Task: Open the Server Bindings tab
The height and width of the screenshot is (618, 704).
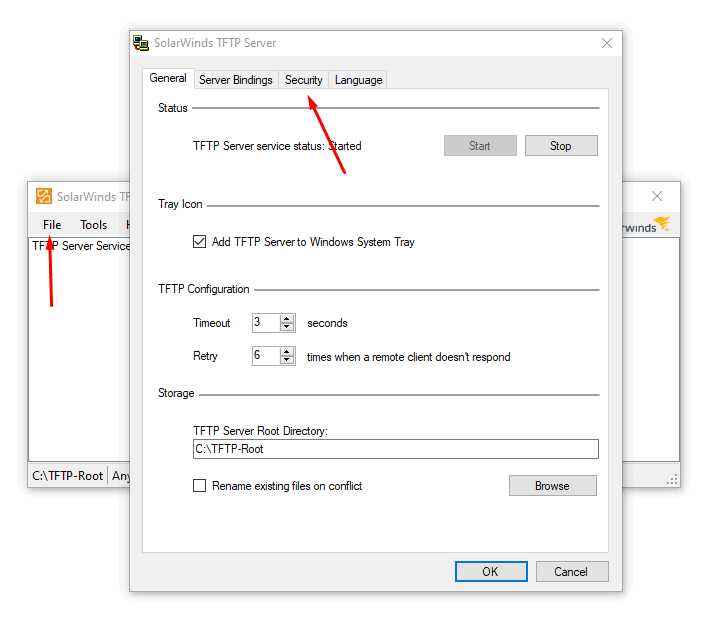Action: pos(236,80)
